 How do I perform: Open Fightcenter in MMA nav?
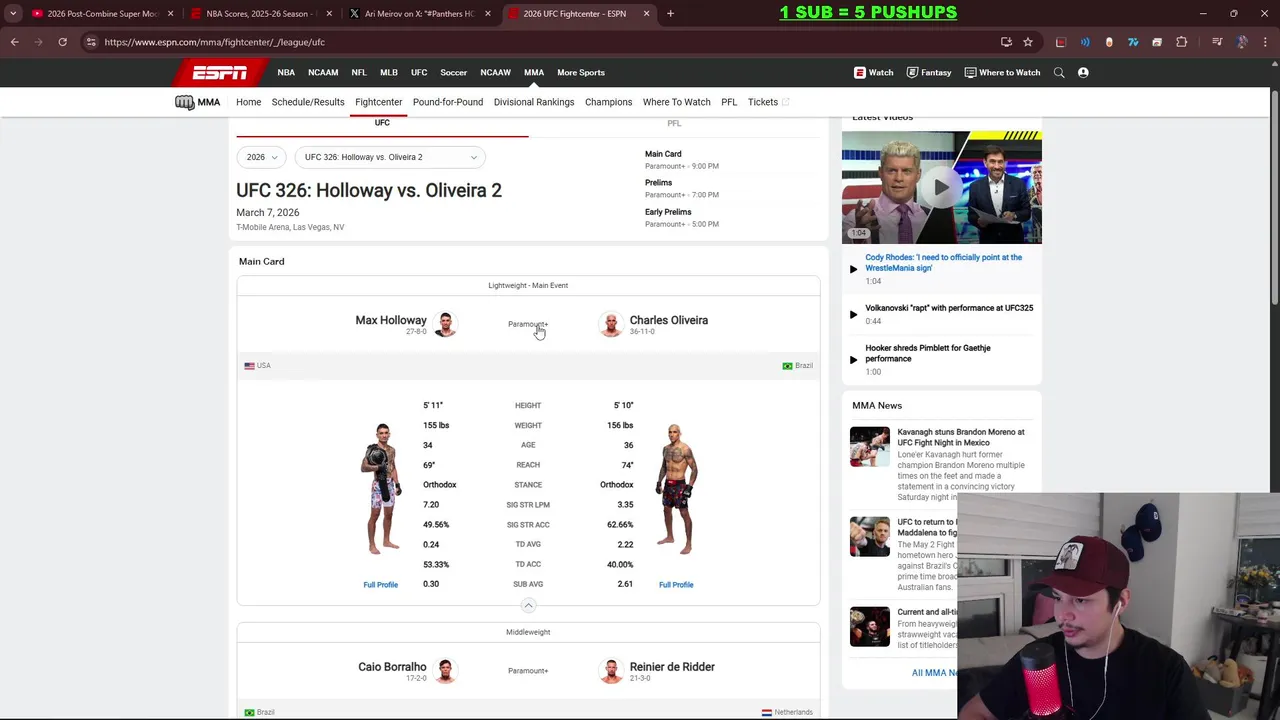[378, 102]
